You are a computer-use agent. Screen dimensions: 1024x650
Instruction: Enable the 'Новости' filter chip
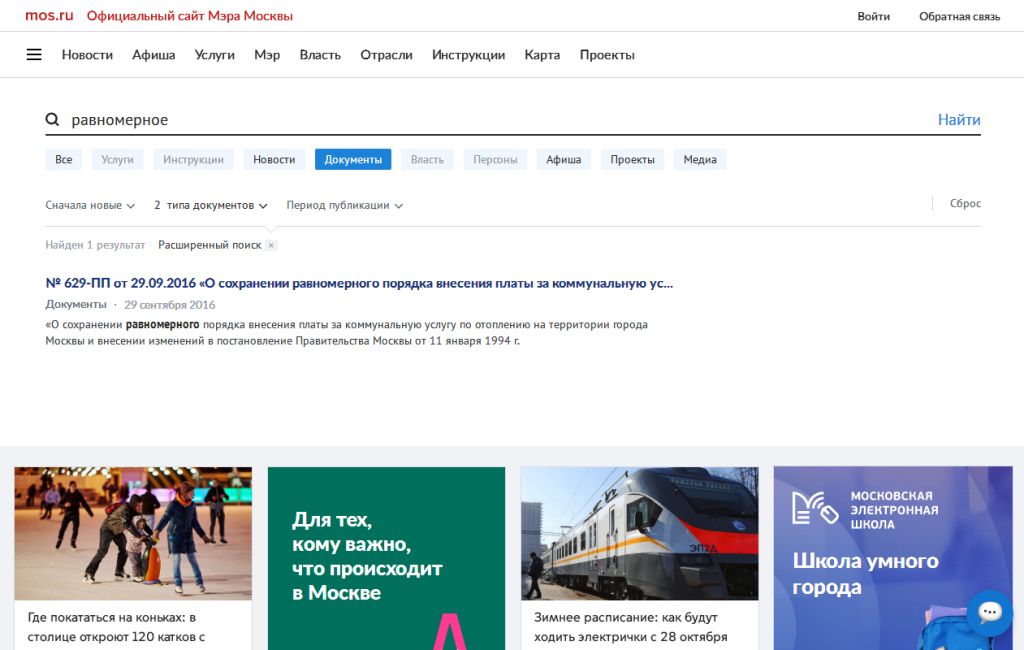(x=274, y=159)
